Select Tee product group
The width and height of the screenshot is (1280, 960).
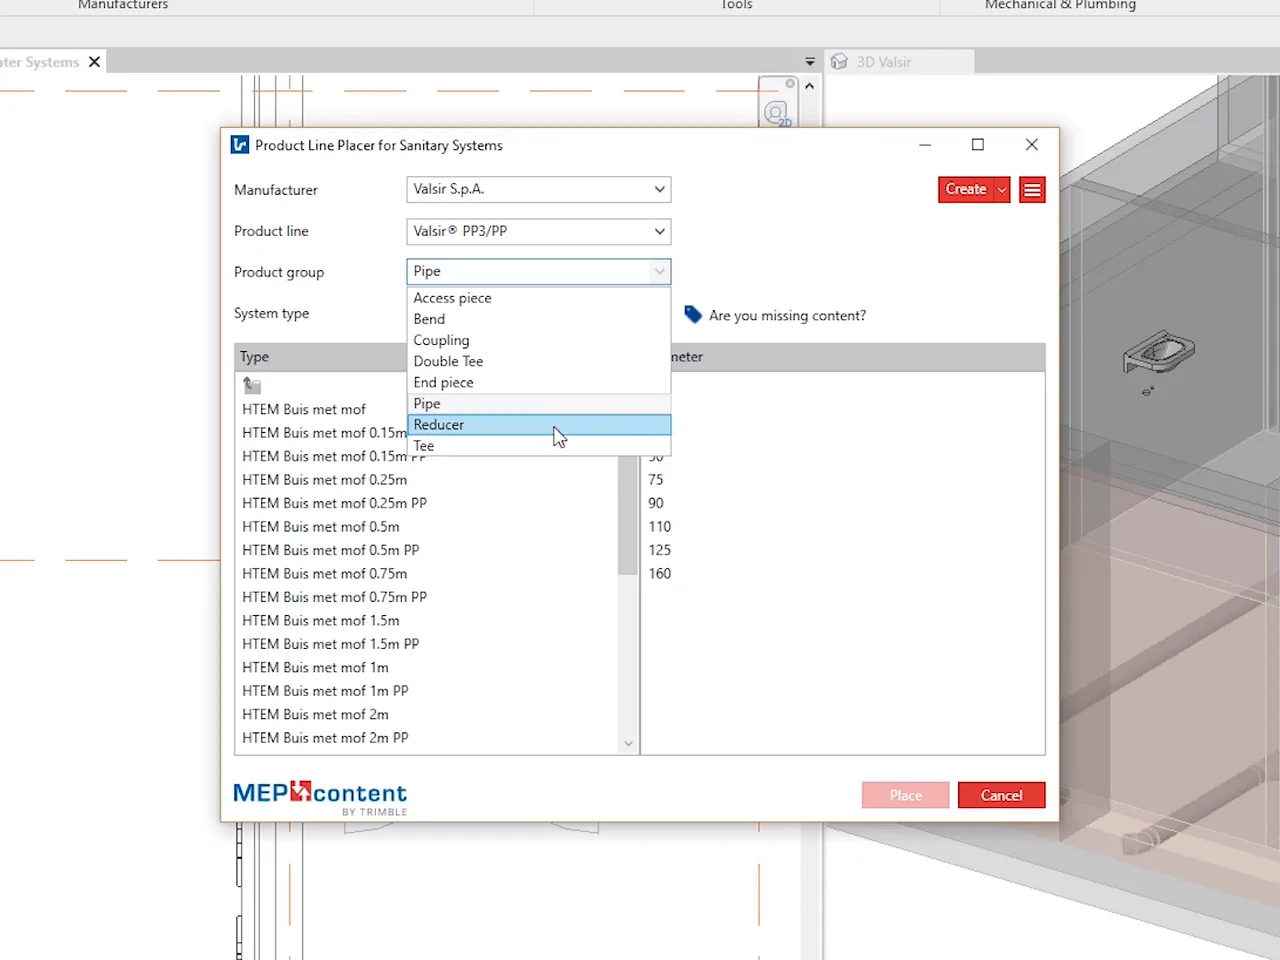[538, 446]
